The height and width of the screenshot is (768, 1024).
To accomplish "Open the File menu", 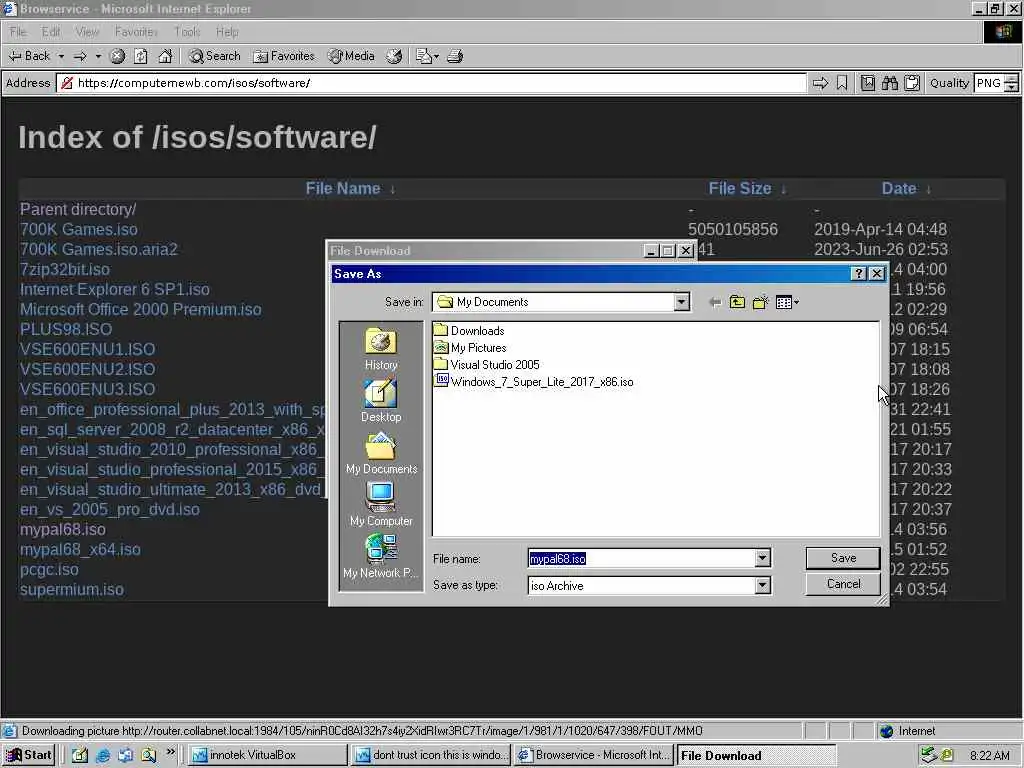I will pos(18,31).
